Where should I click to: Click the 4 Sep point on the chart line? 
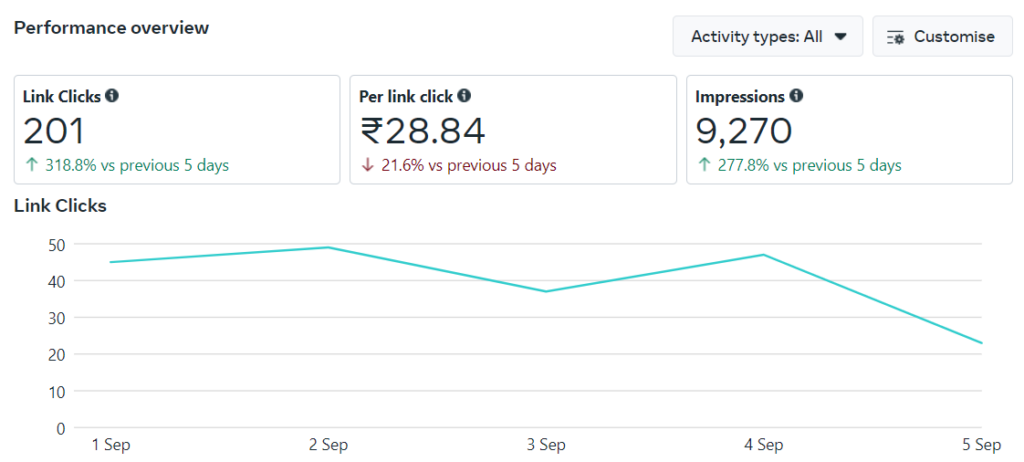point(763,255)
